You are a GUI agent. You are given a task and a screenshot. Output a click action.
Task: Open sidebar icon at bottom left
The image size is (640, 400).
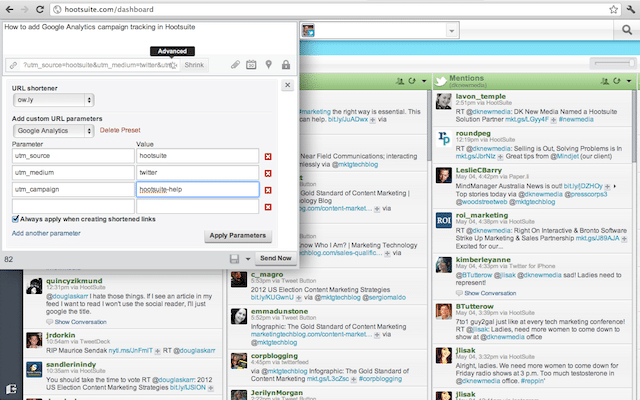click(x=11, y=388)
